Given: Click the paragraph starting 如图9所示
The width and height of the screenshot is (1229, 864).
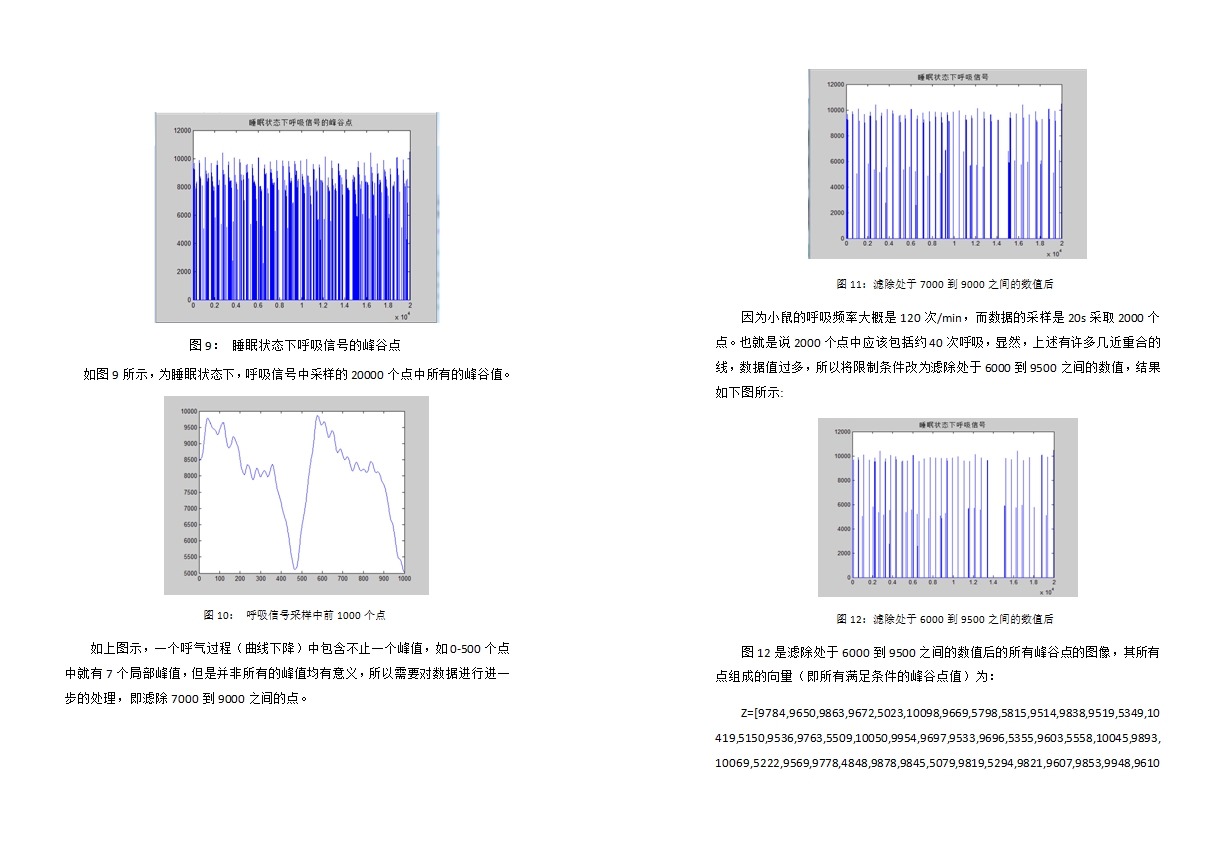Looking at the screenshot, I should click(297, 375).
